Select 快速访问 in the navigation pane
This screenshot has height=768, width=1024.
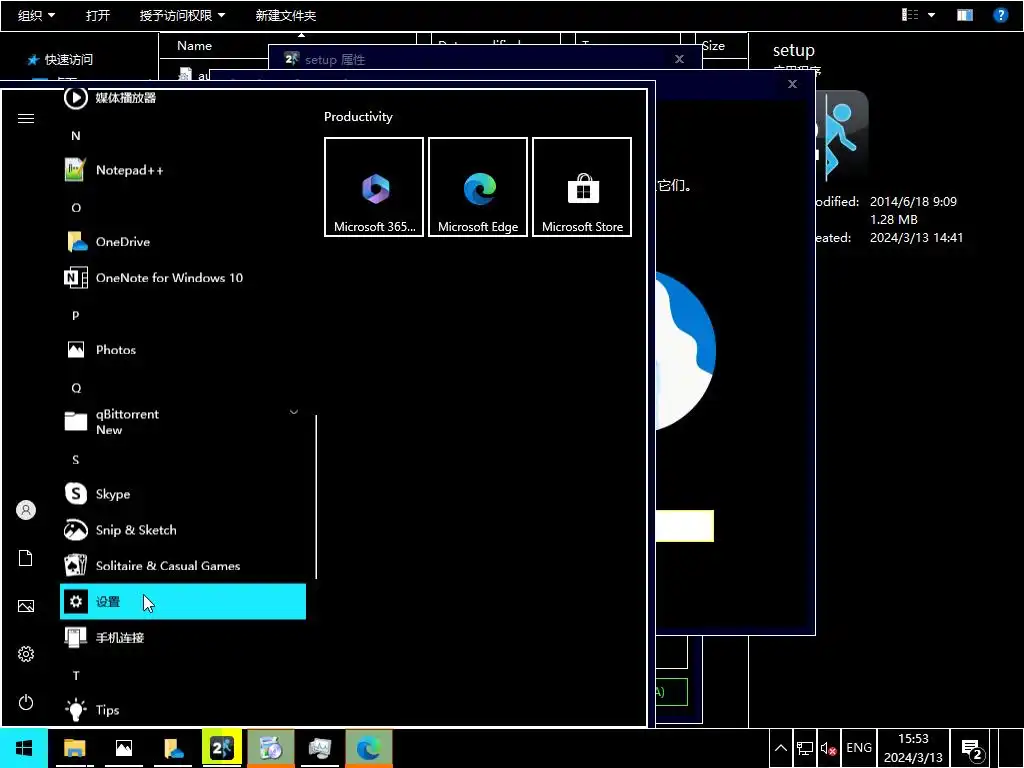tap(60, 60)
